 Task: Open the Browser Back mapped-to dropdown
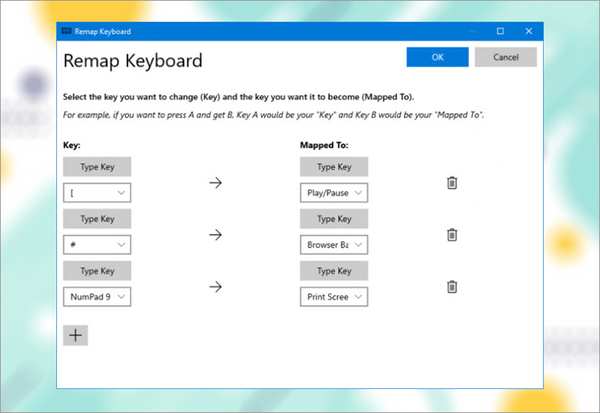(x=334, y=245)
